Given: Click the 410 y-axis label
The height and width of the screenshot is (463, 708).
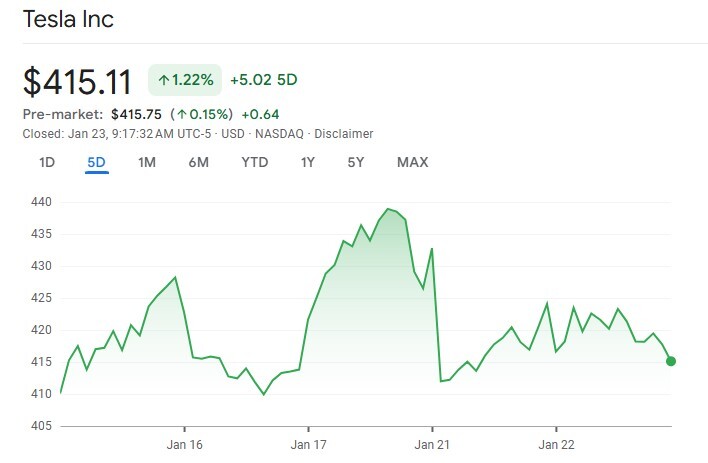Looking at the screenshot, I should point(41,393).
